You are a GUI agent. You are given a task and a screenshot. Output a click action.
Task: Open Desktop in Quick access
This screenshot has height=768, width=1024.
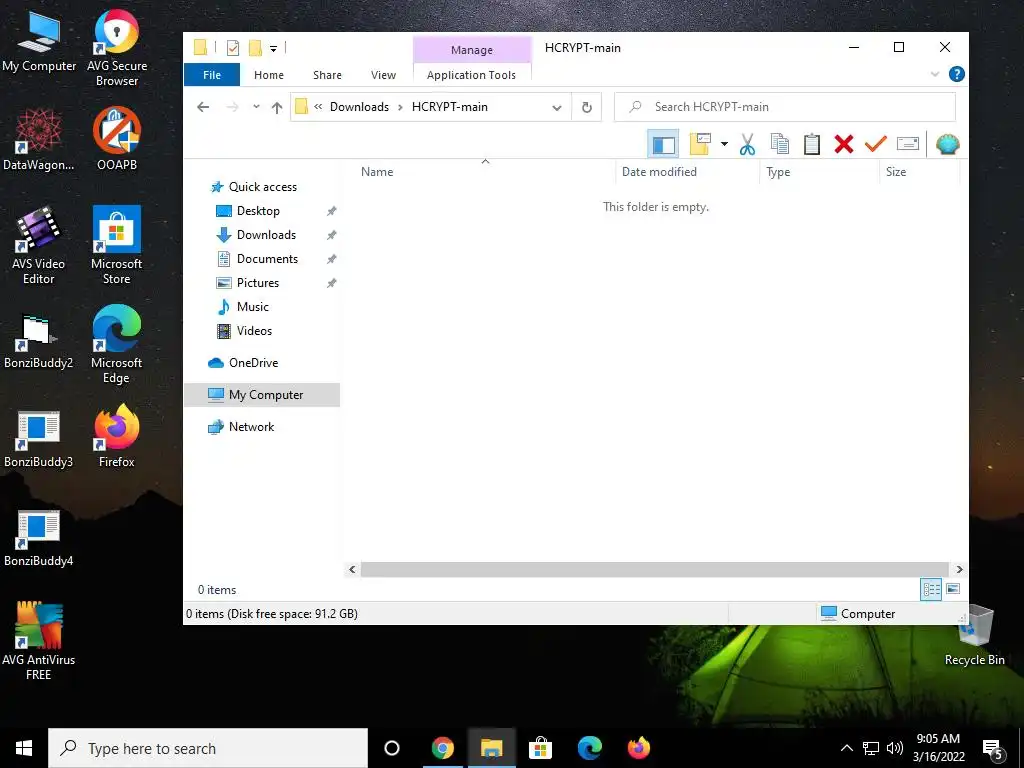pyautogui.click(x=258, y=211)
